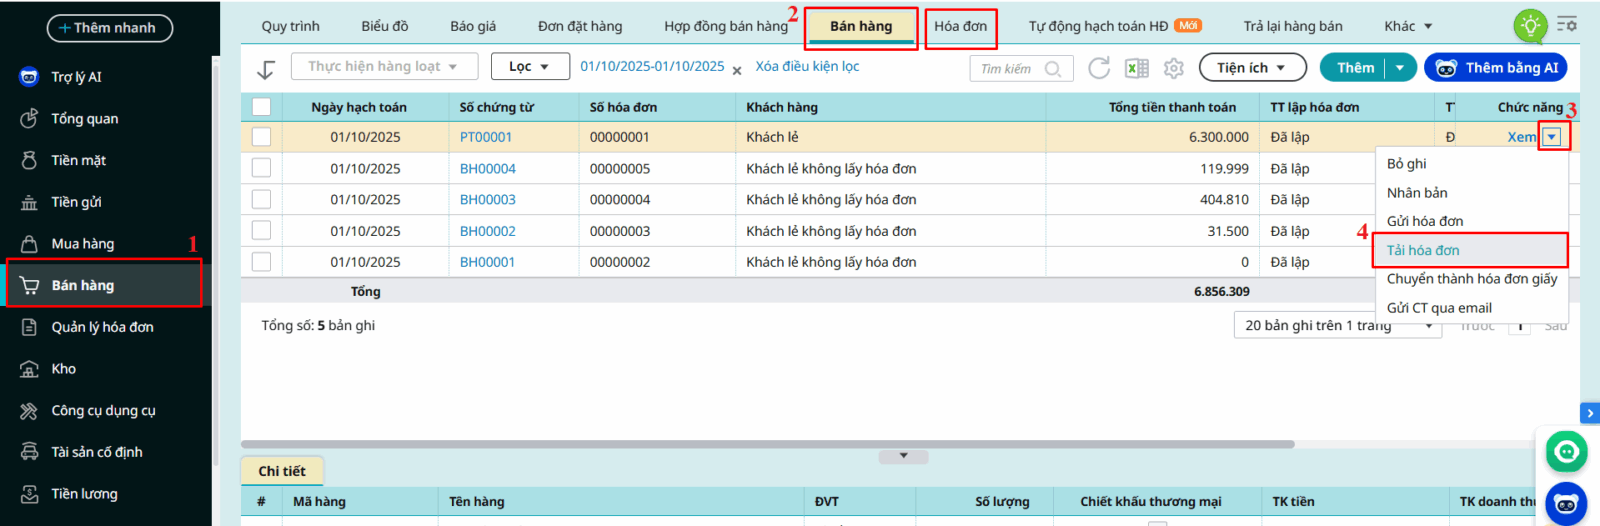Open voucher link BH00004
1600x526 pixels.
tap(488, 169)
